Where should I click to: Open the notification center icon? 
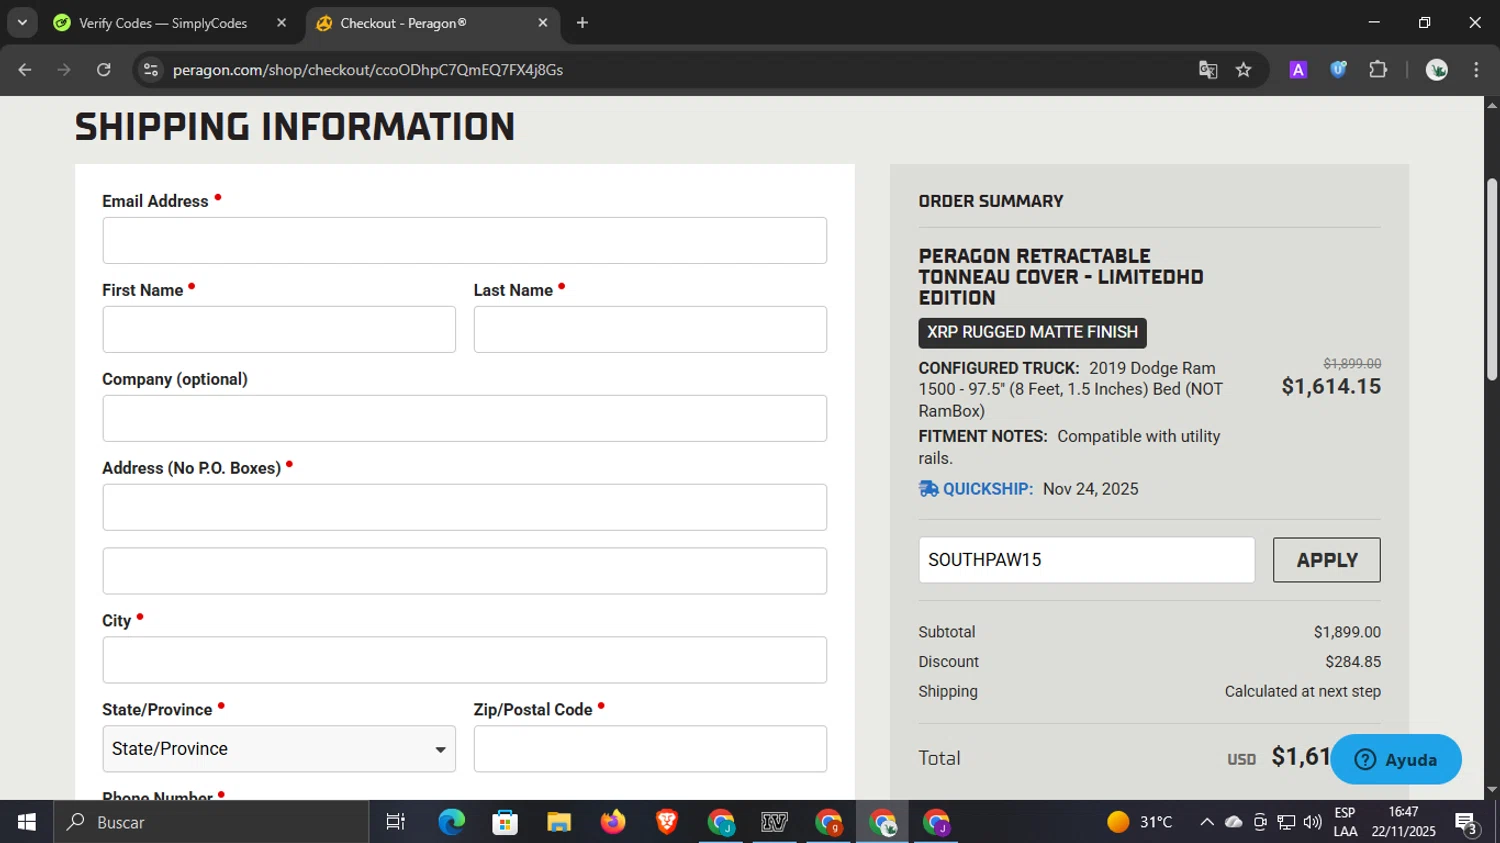(x=1467, y=823)
